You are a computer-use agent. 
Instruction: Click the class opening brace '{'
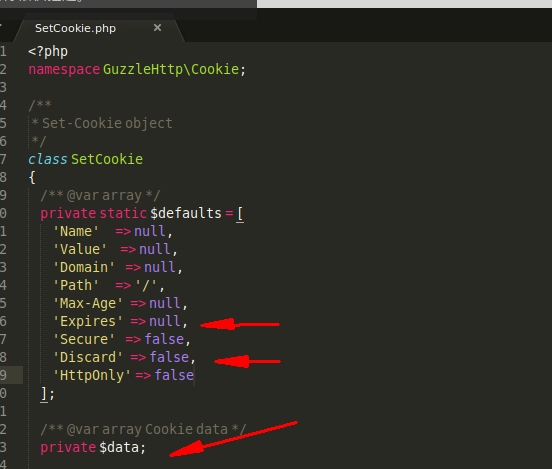(32, 177)
